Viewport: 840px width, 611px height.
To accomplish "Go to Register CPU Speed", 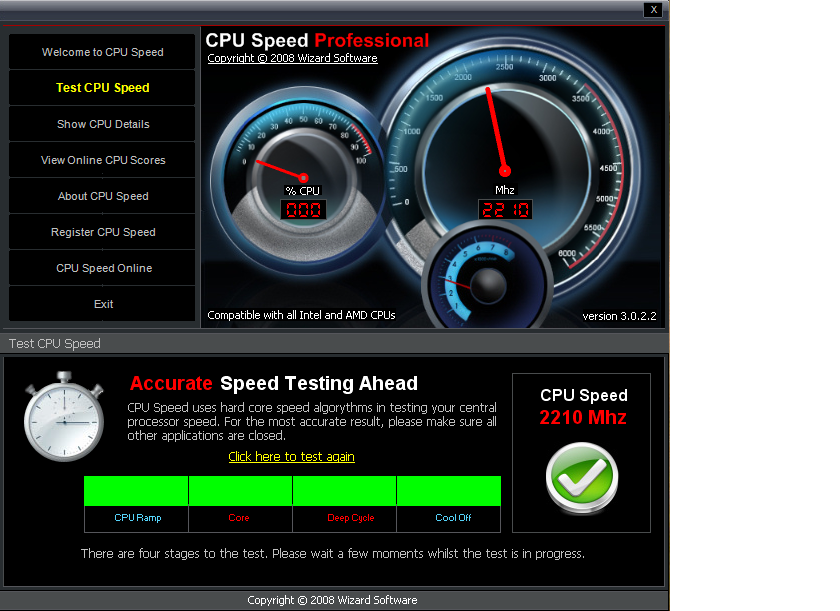I will [x=102, y=232].
